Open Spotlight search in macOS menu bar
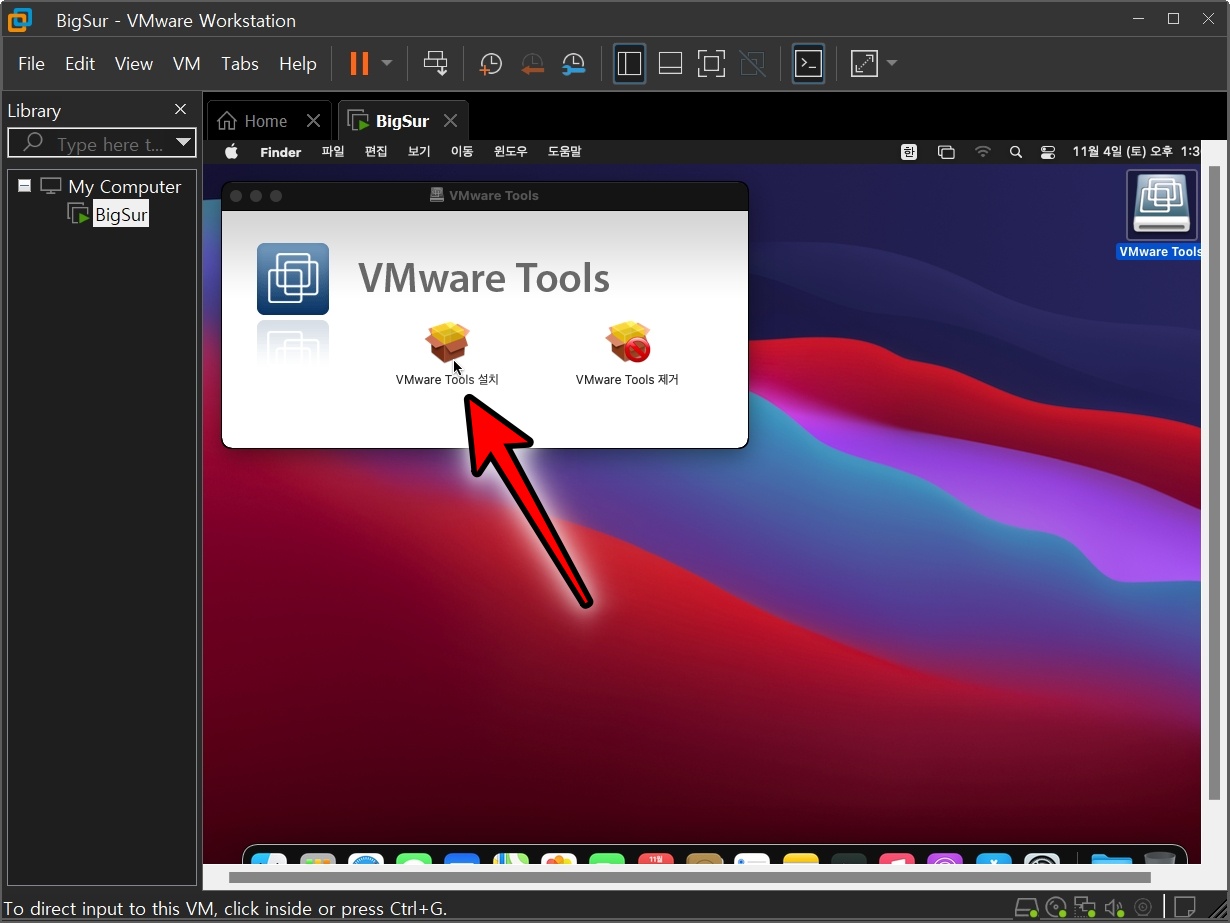This screenshot has width=1230, height=923. tap(1016, 152)
